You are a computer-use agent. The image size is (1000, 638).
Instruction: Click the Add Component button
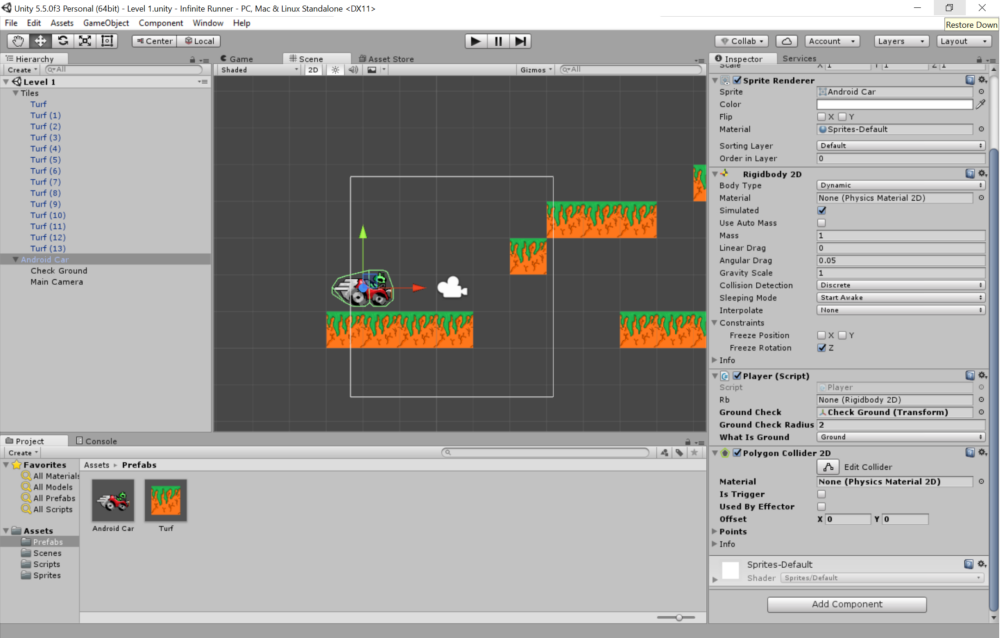tap(846, 604)
